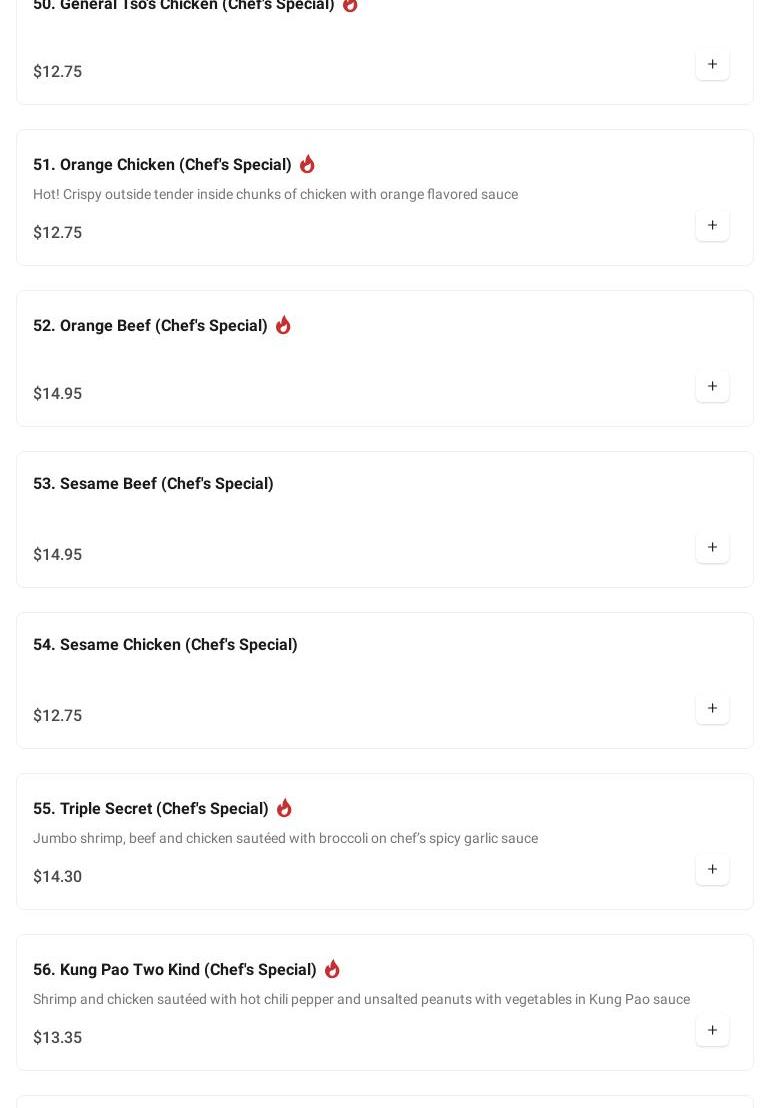Add Kung Pao Two Kind to cart

coord(712,1031)
